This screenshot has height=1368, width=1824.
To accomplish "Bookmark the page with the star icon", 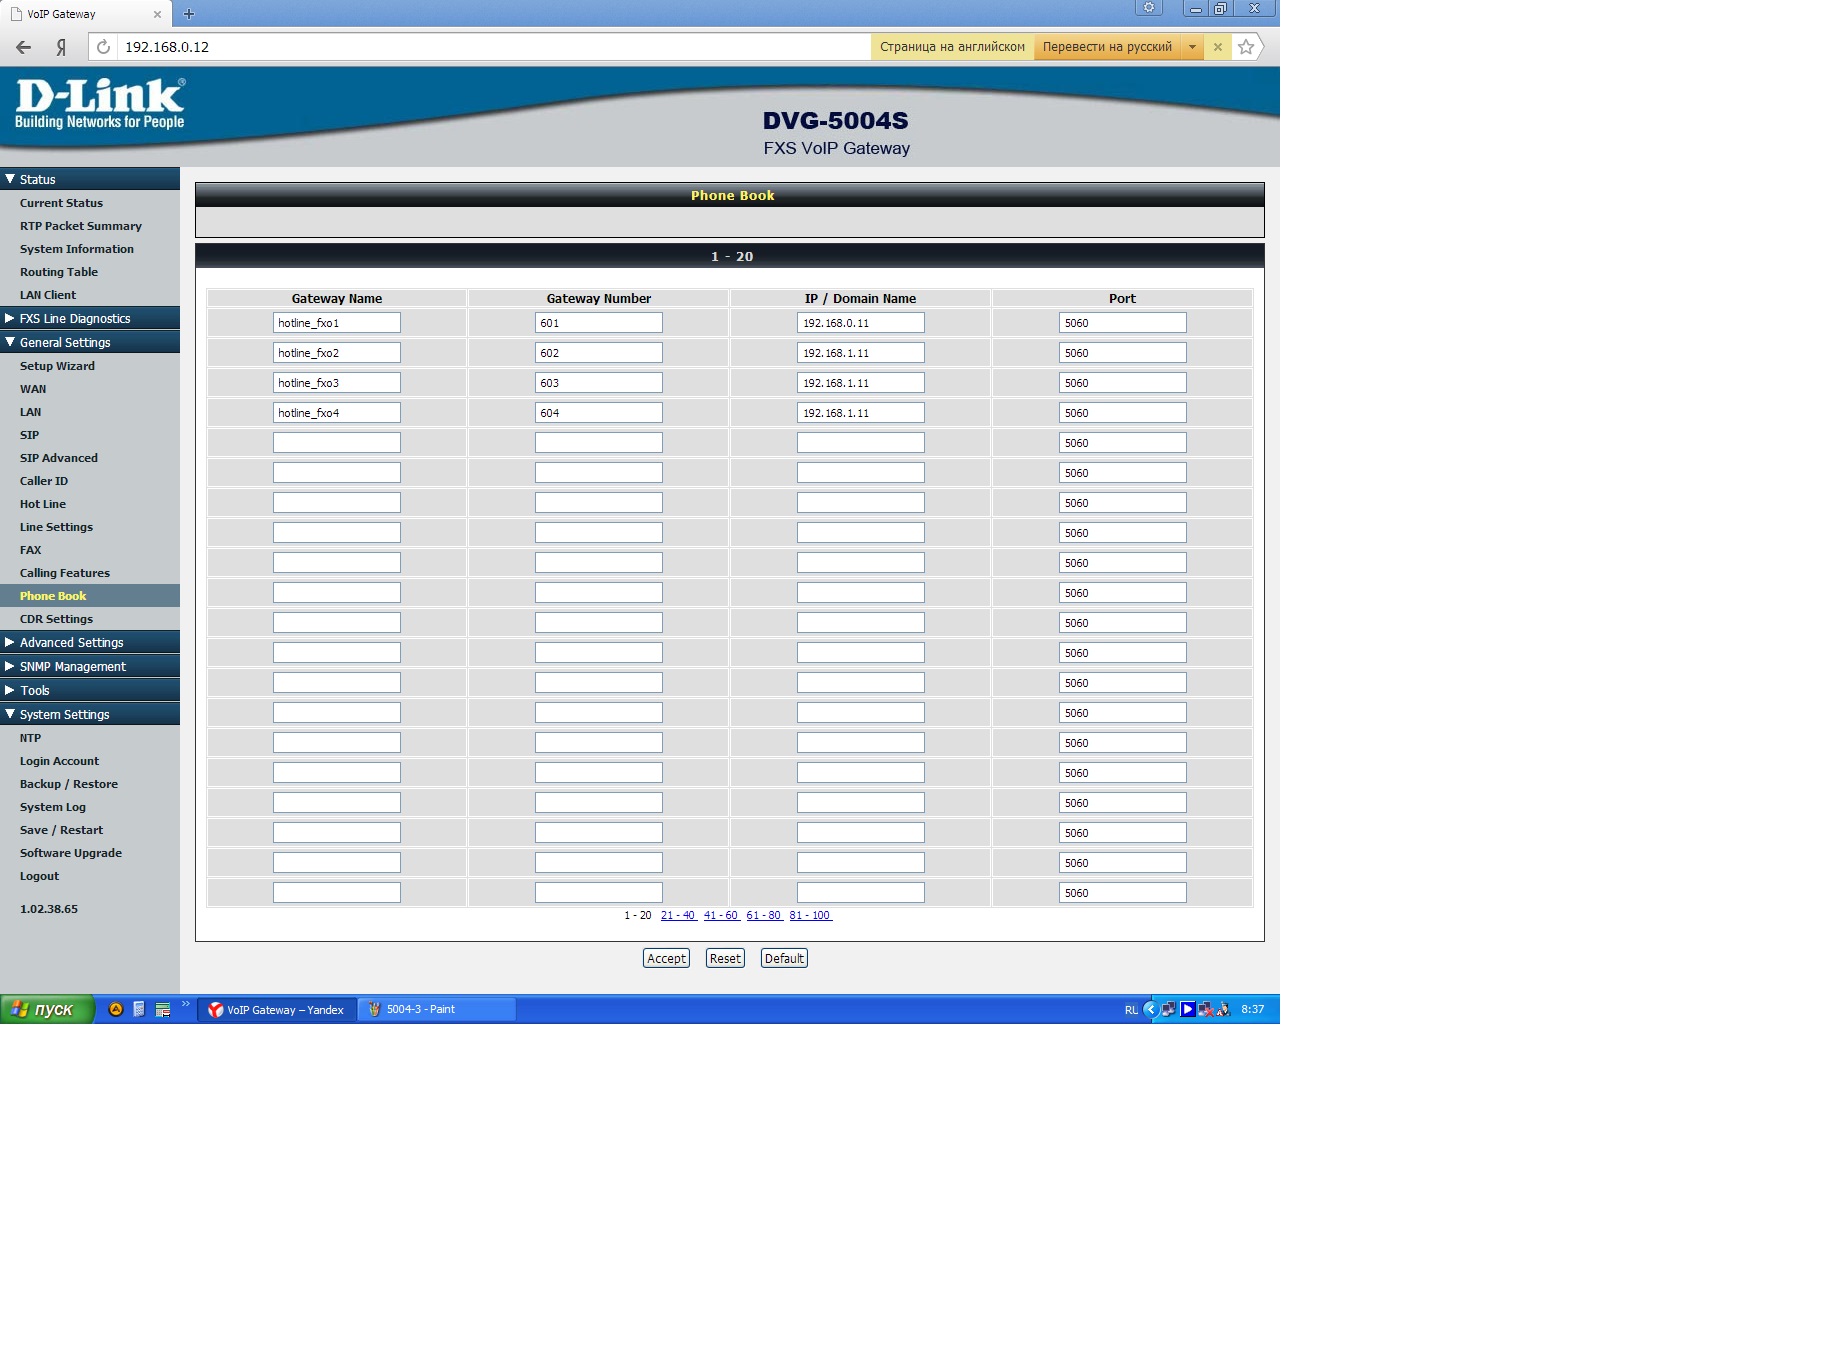I will point(1246,47).
